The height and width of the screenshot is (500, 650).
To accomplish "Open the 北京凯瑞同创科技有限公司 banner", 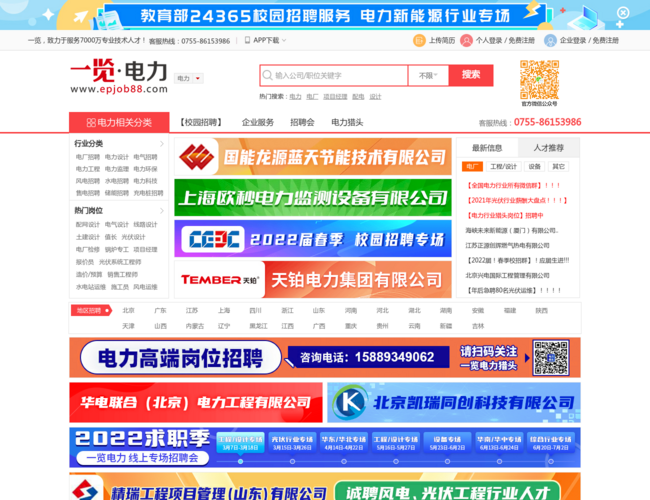I will point(454,403).
